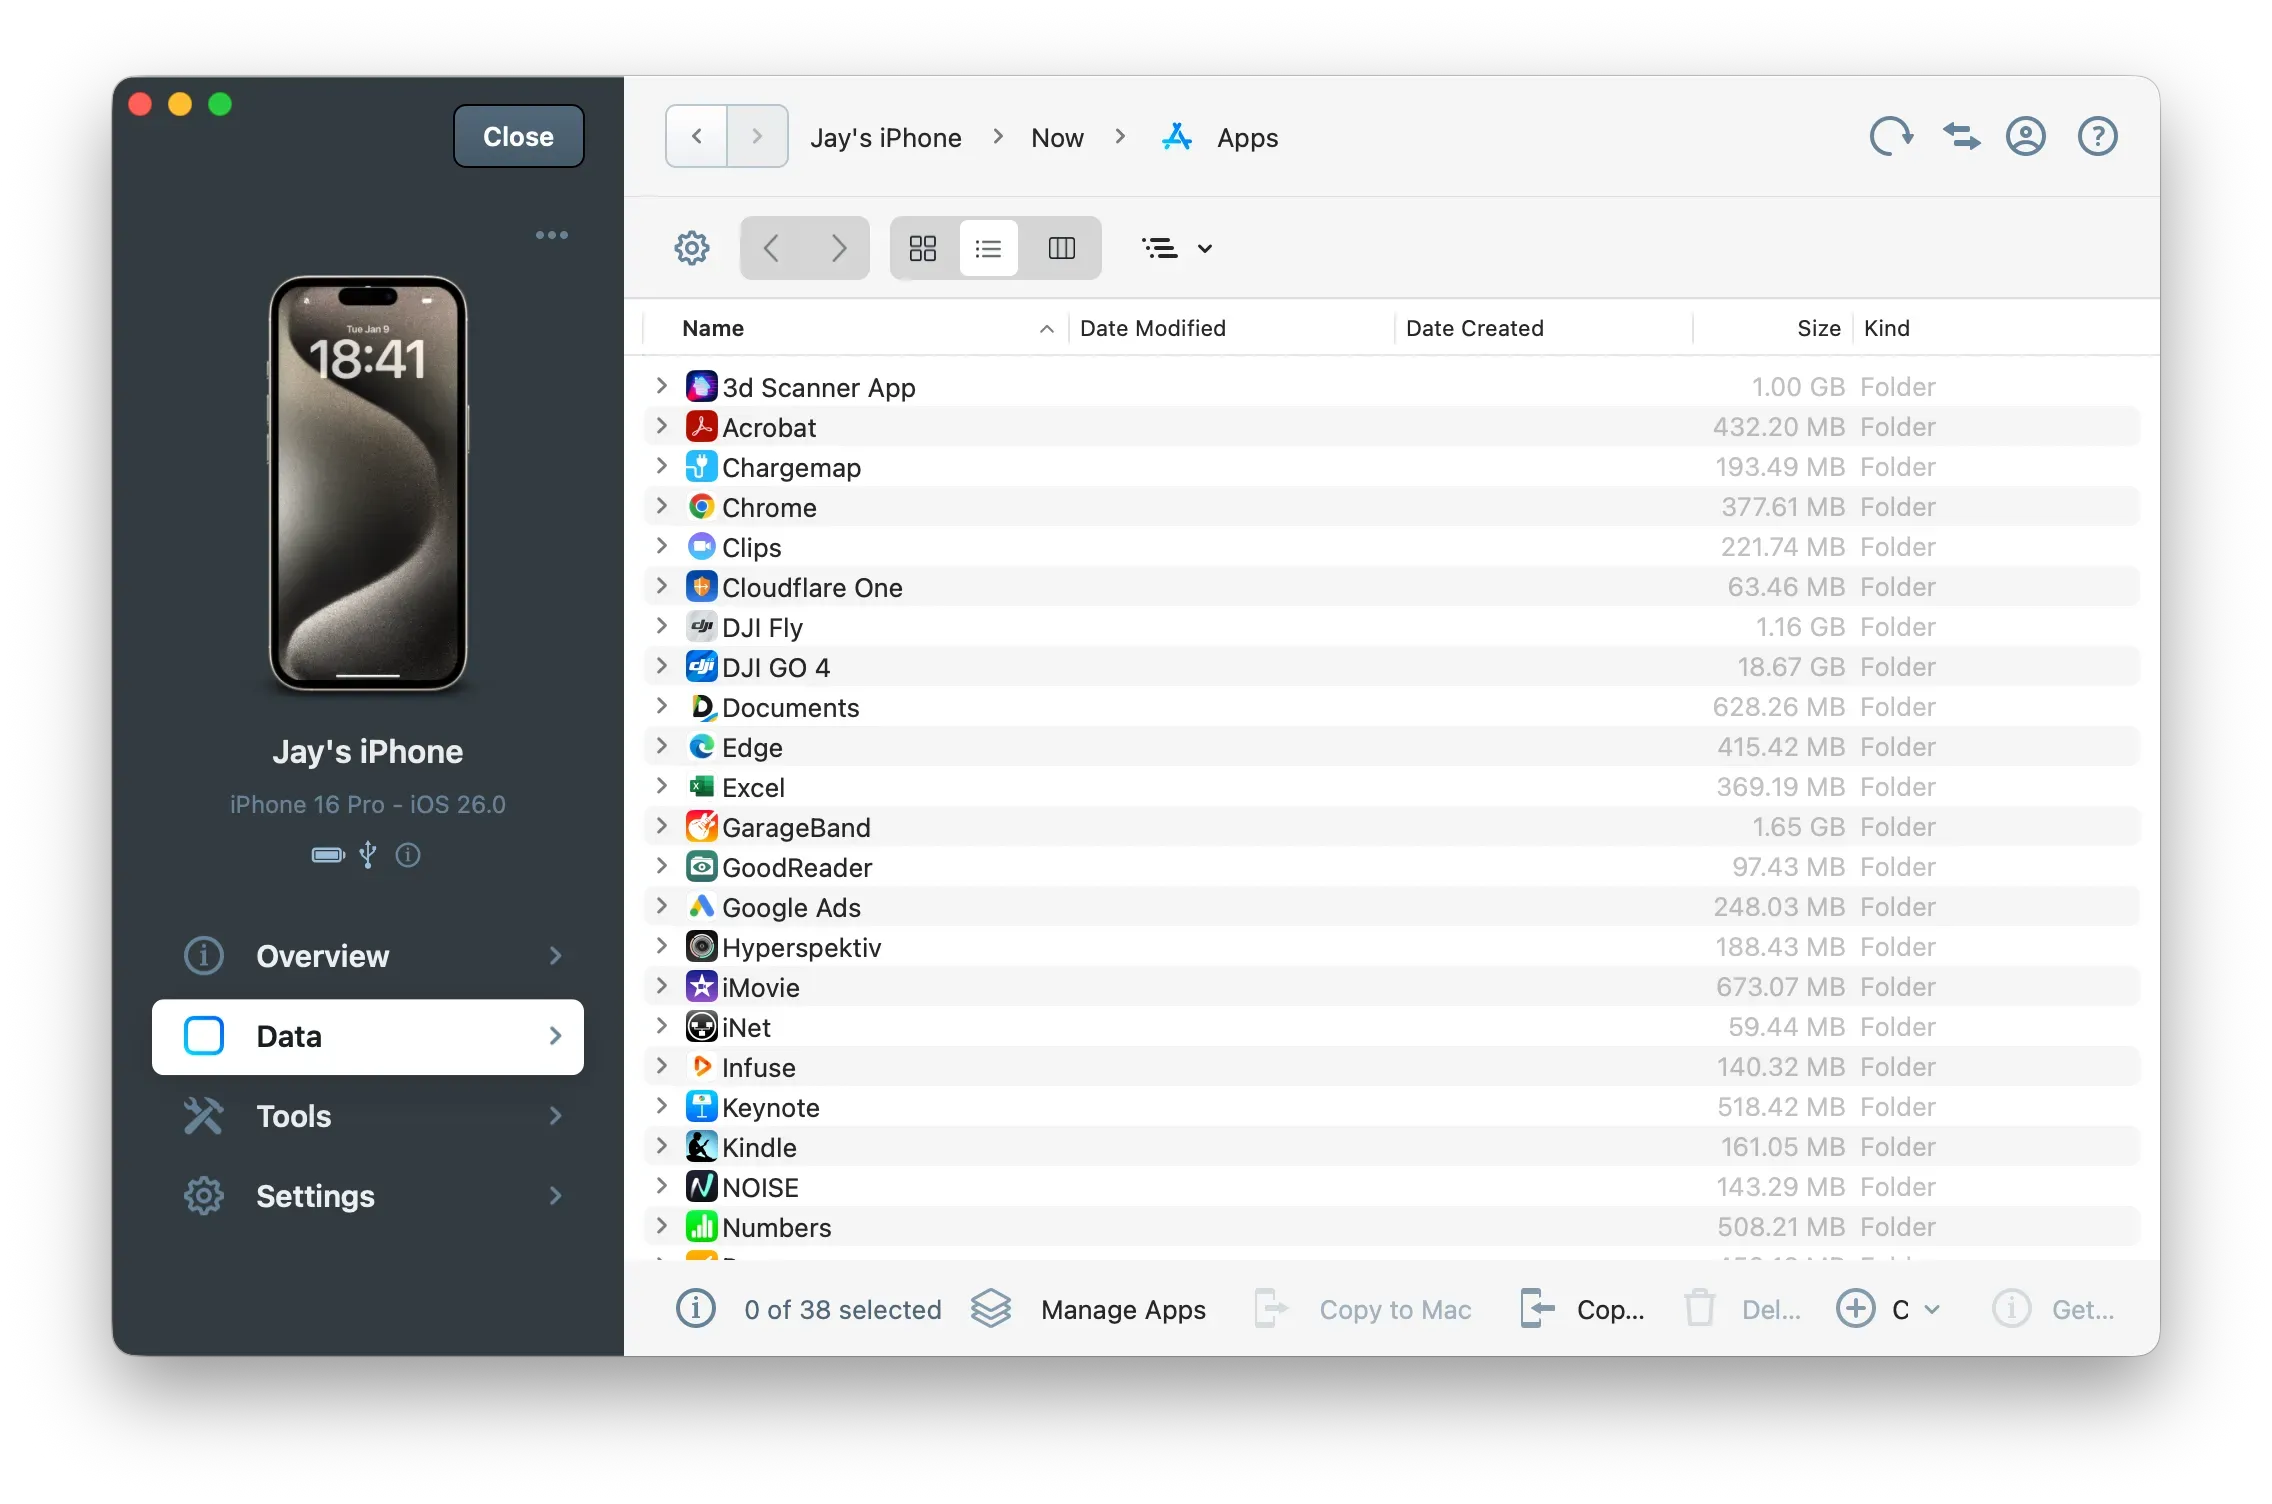Screen dimensions: 2272x1504
Task: Click the sync arrows icon in toolbar
Action: pos(1960,136)
